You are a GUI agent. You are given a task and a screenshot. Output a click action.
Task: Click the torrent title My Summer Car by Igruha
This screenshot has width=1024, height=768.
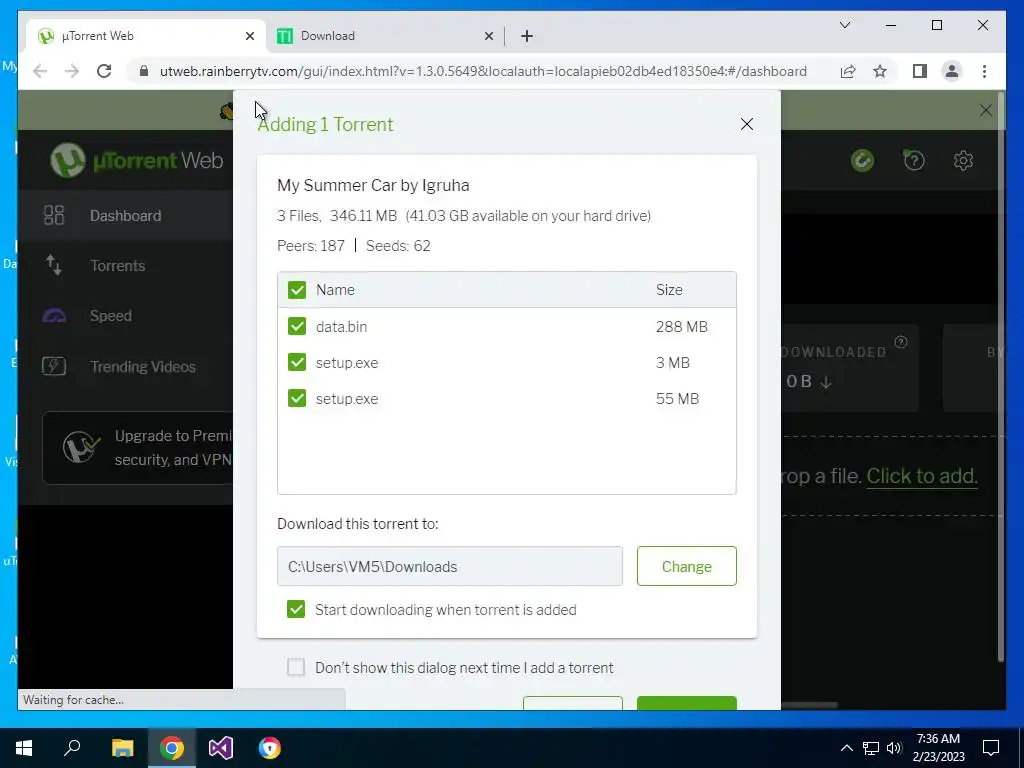tap(373, 185)
